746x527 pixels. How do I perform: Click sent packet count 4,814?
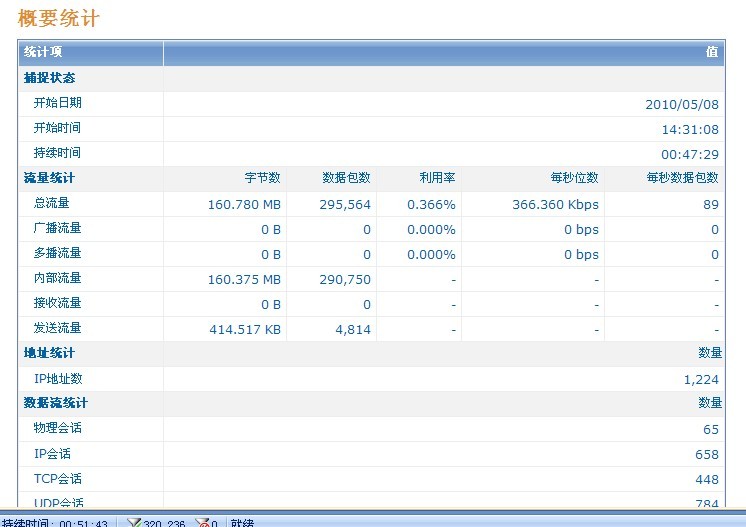(353, 330)
